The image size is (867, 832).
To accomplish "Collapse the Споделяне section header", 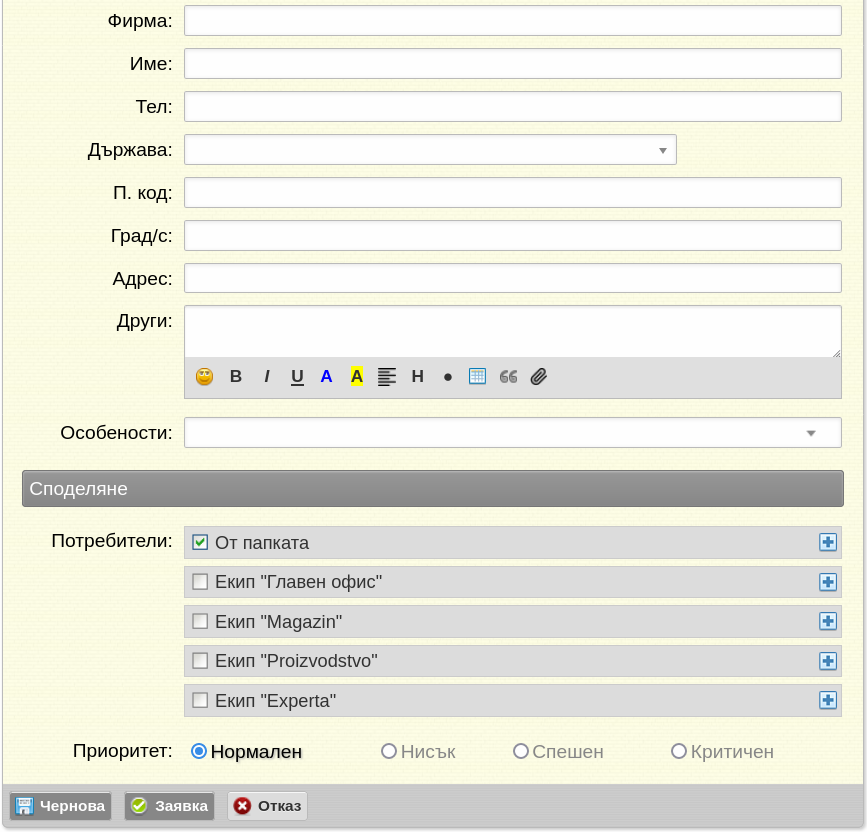I will coord(433,489).
